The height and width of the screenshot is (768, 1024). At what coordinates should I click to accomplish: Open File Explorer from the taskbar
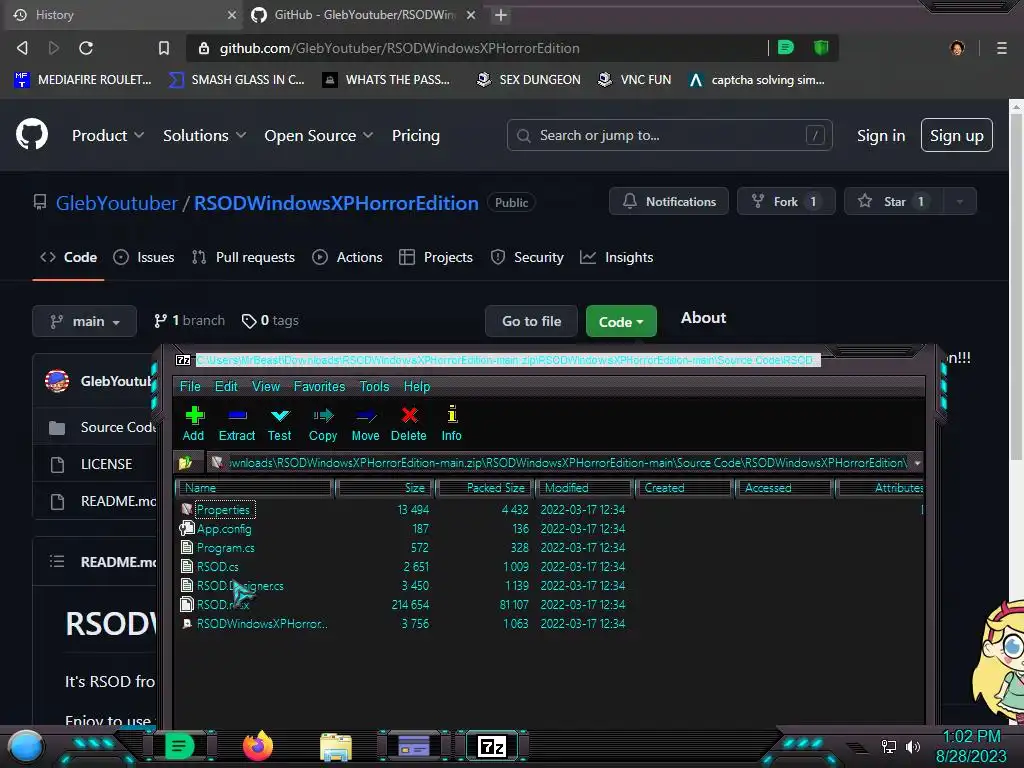tap(336, 746)
